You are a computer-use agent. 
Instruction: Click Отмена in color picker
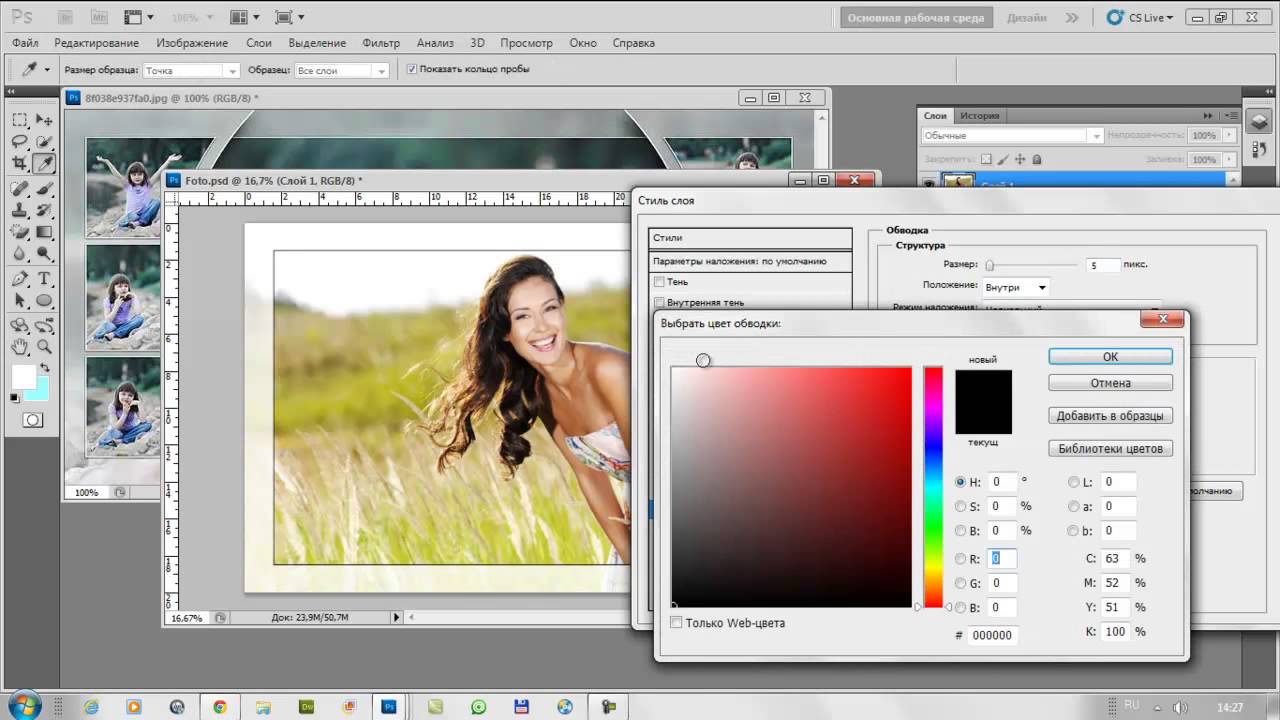pos(1110,383)
